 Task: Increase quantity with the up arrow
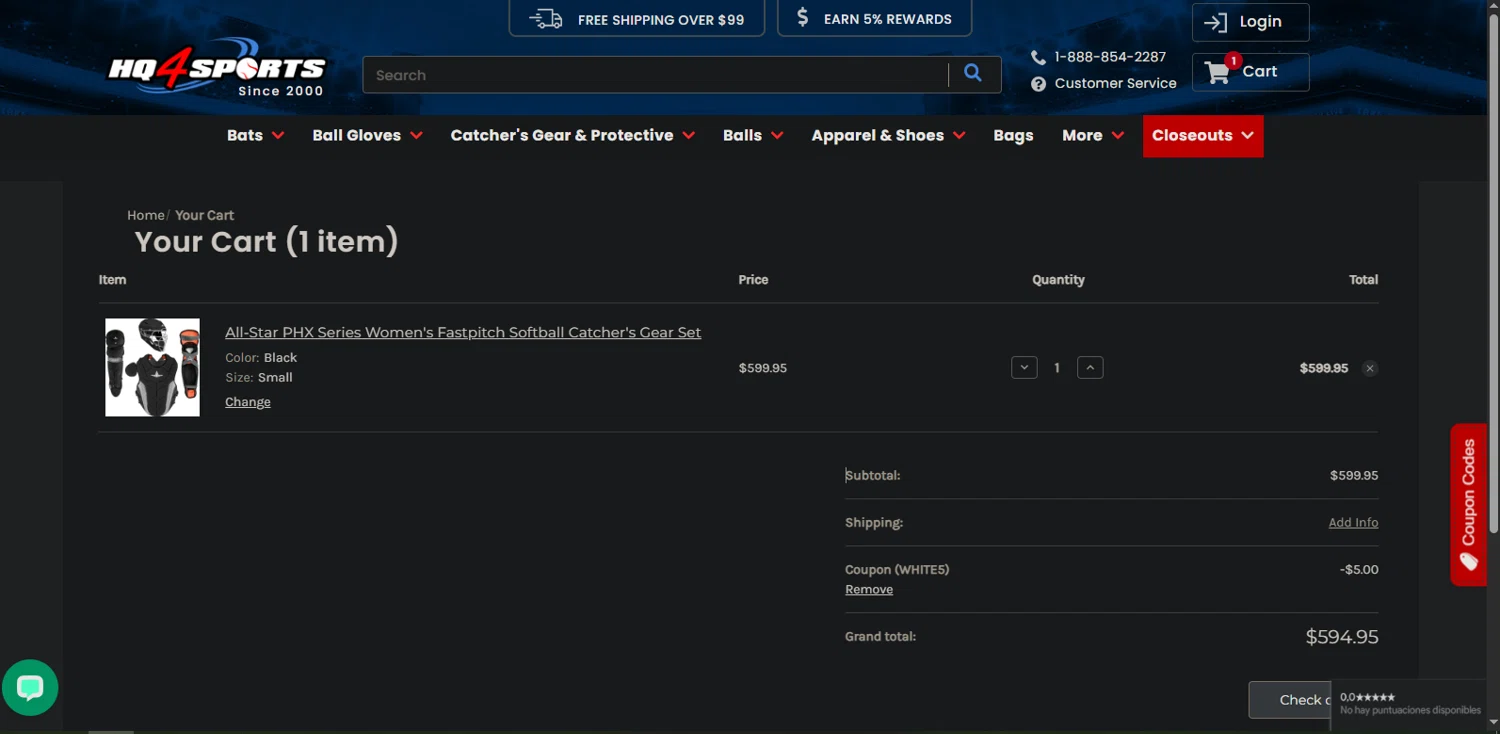1090,368
